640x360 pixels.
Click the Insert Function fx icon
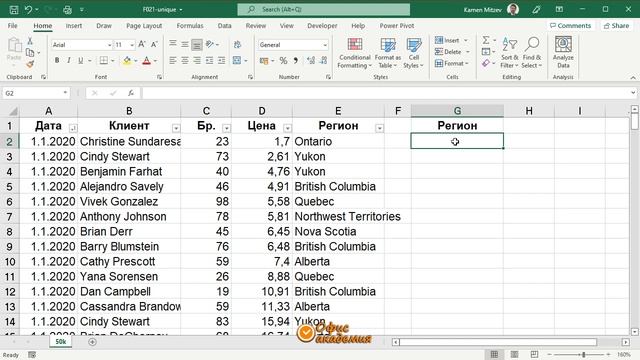131,93
